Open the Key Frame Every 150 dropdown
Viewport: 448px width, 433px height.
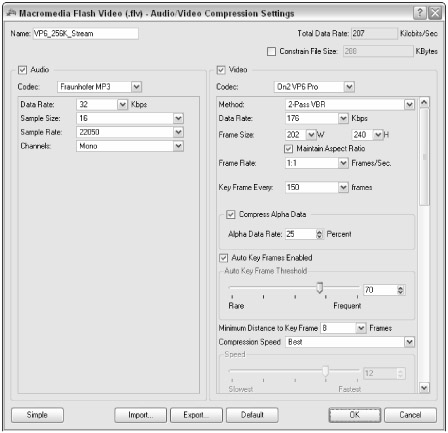pos(343,187)
